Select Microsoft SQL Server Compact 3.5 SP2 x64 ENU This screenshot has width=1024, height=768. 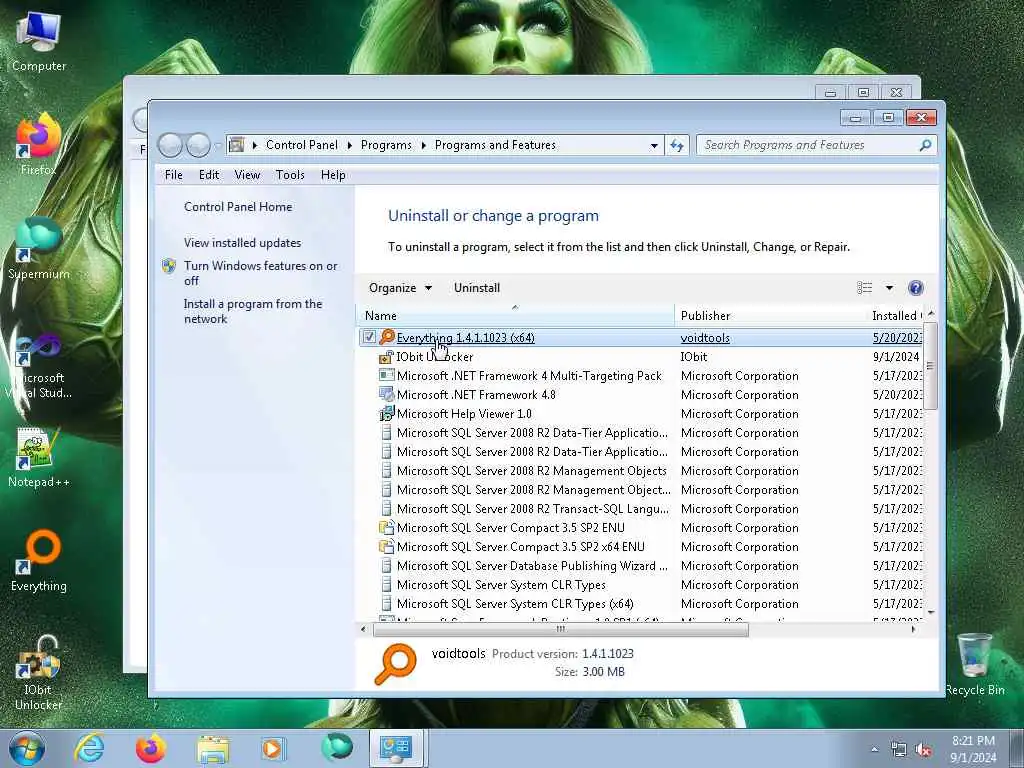click(x=640, y=547)
